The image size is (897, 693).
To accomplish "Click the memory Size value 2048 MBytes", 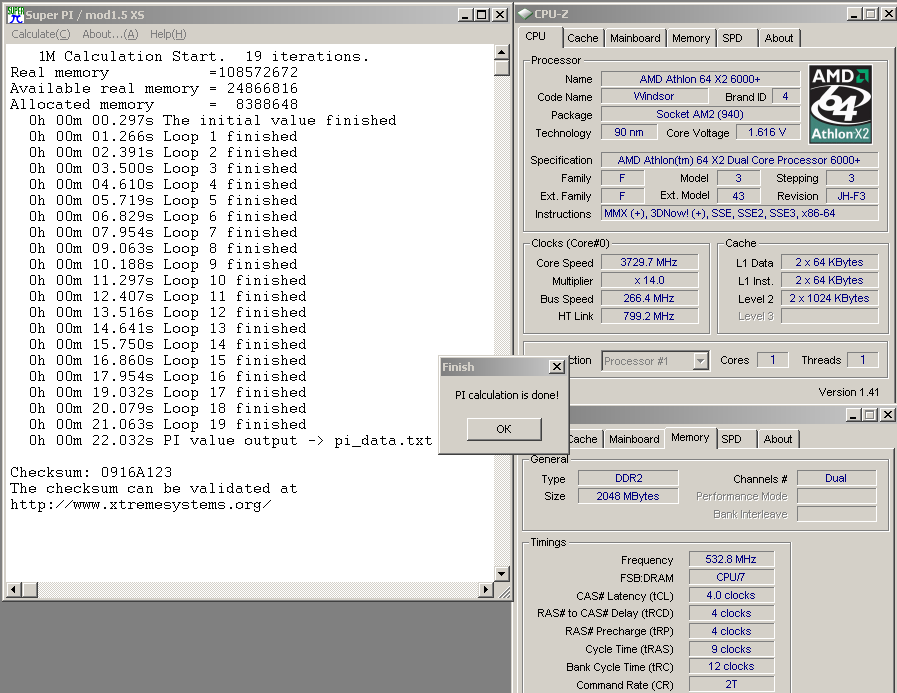I will pyautogui.click(x=628, y=496).
